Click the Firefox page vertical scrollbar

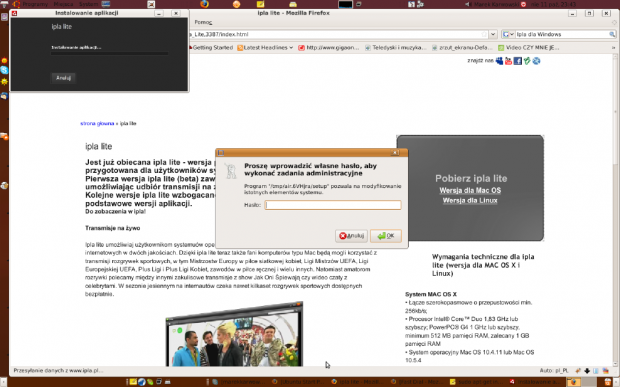click(x=616, y=210)
